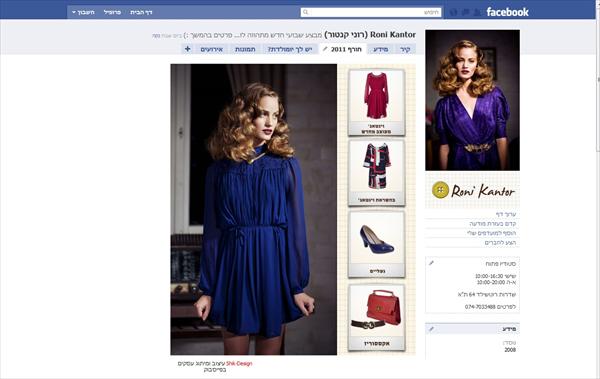Open the פרופיל profile link

click(112, 12)
